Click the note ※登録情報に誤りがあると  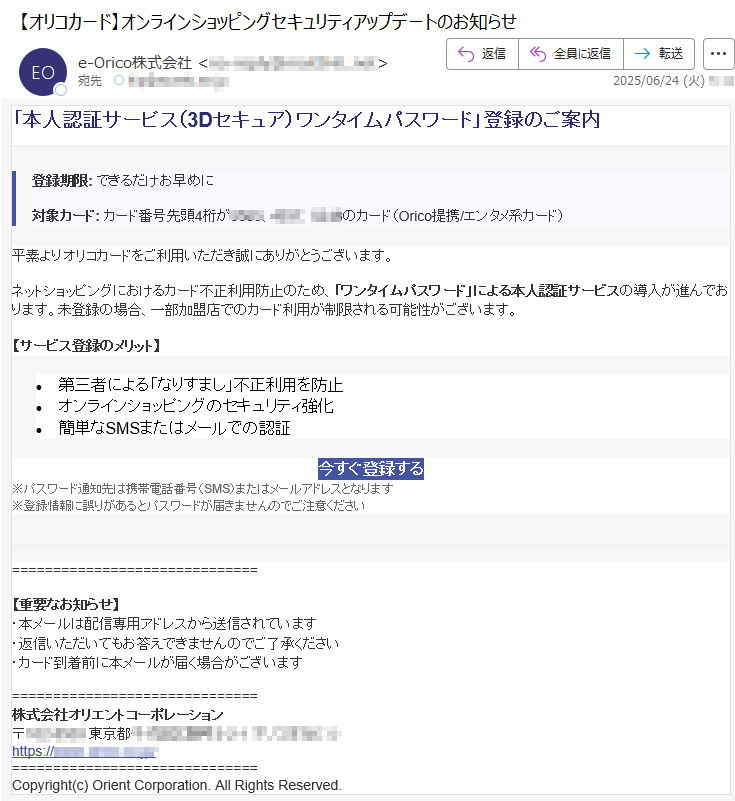coord(188,506)
